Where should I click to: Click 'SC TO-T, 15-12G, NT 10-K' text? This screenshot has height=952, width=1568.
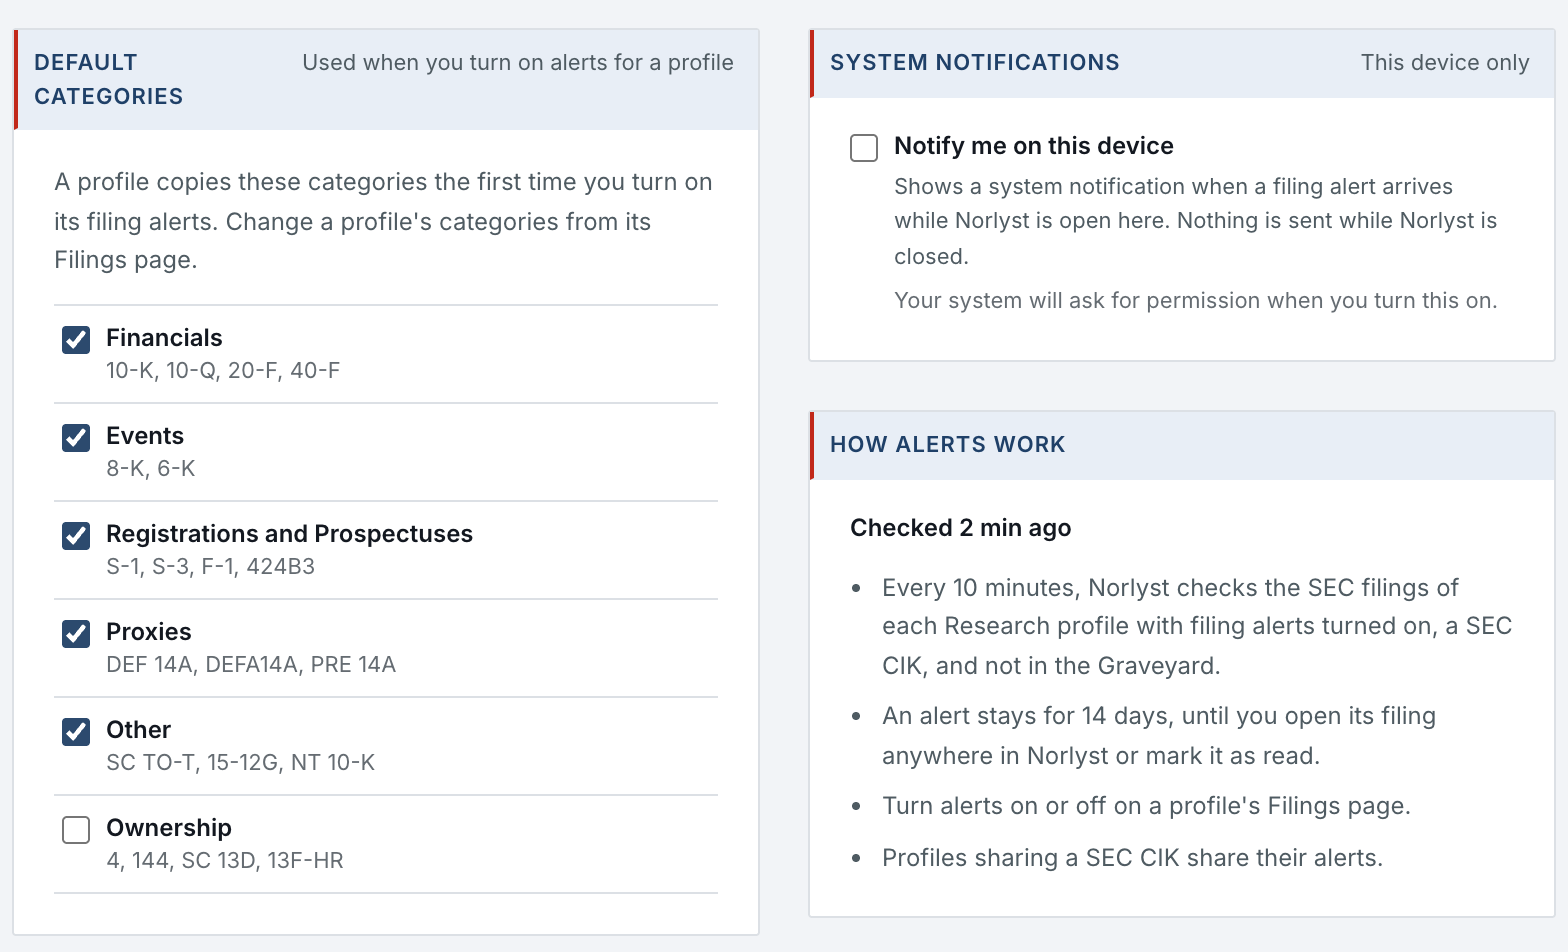click(x=240, y=763)
